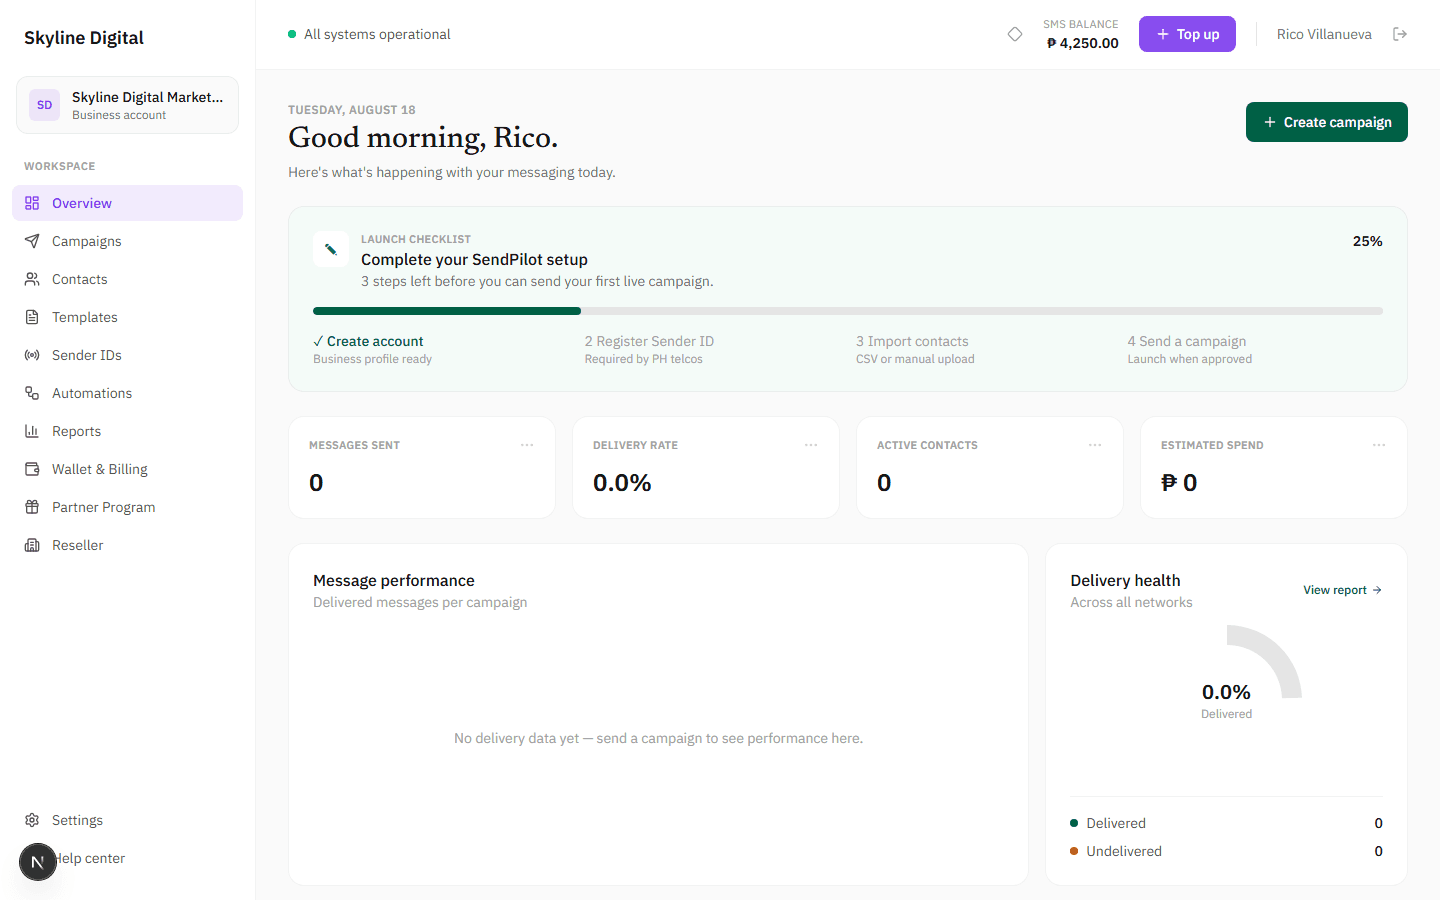This screenshot has height=900, width=1440.
Task: Click the Top up button
Action: coord(1187,34)
